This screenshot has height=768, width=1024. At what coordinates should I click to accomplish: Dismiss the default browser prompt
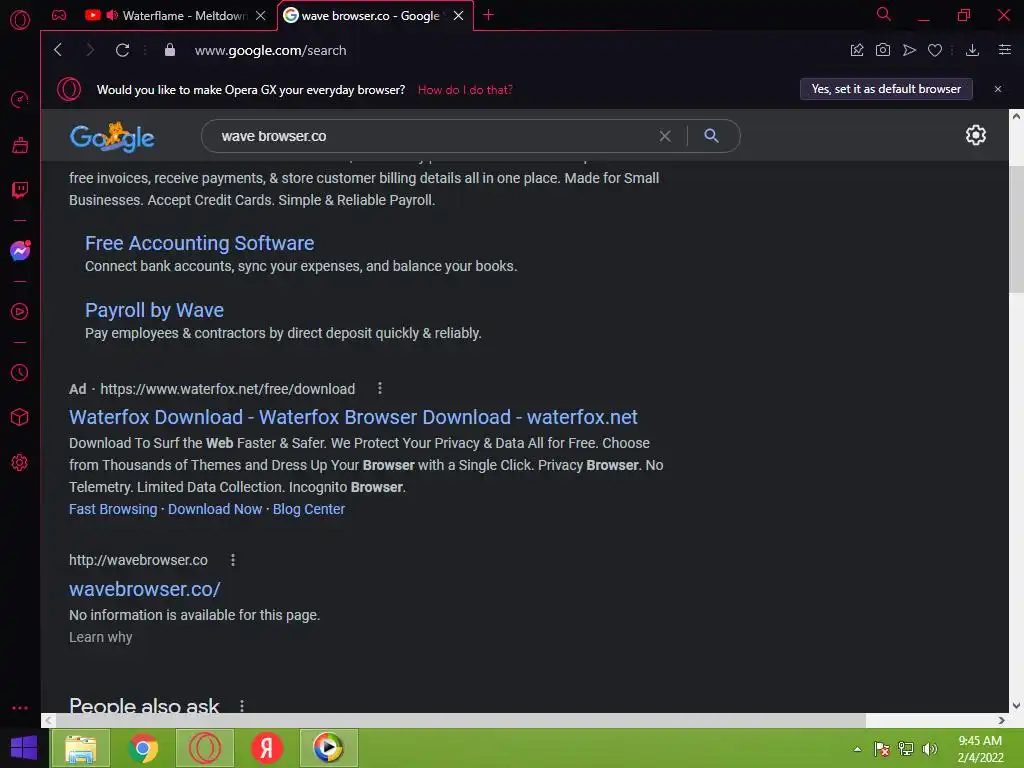pyautogui.click(x=998, y=89)
